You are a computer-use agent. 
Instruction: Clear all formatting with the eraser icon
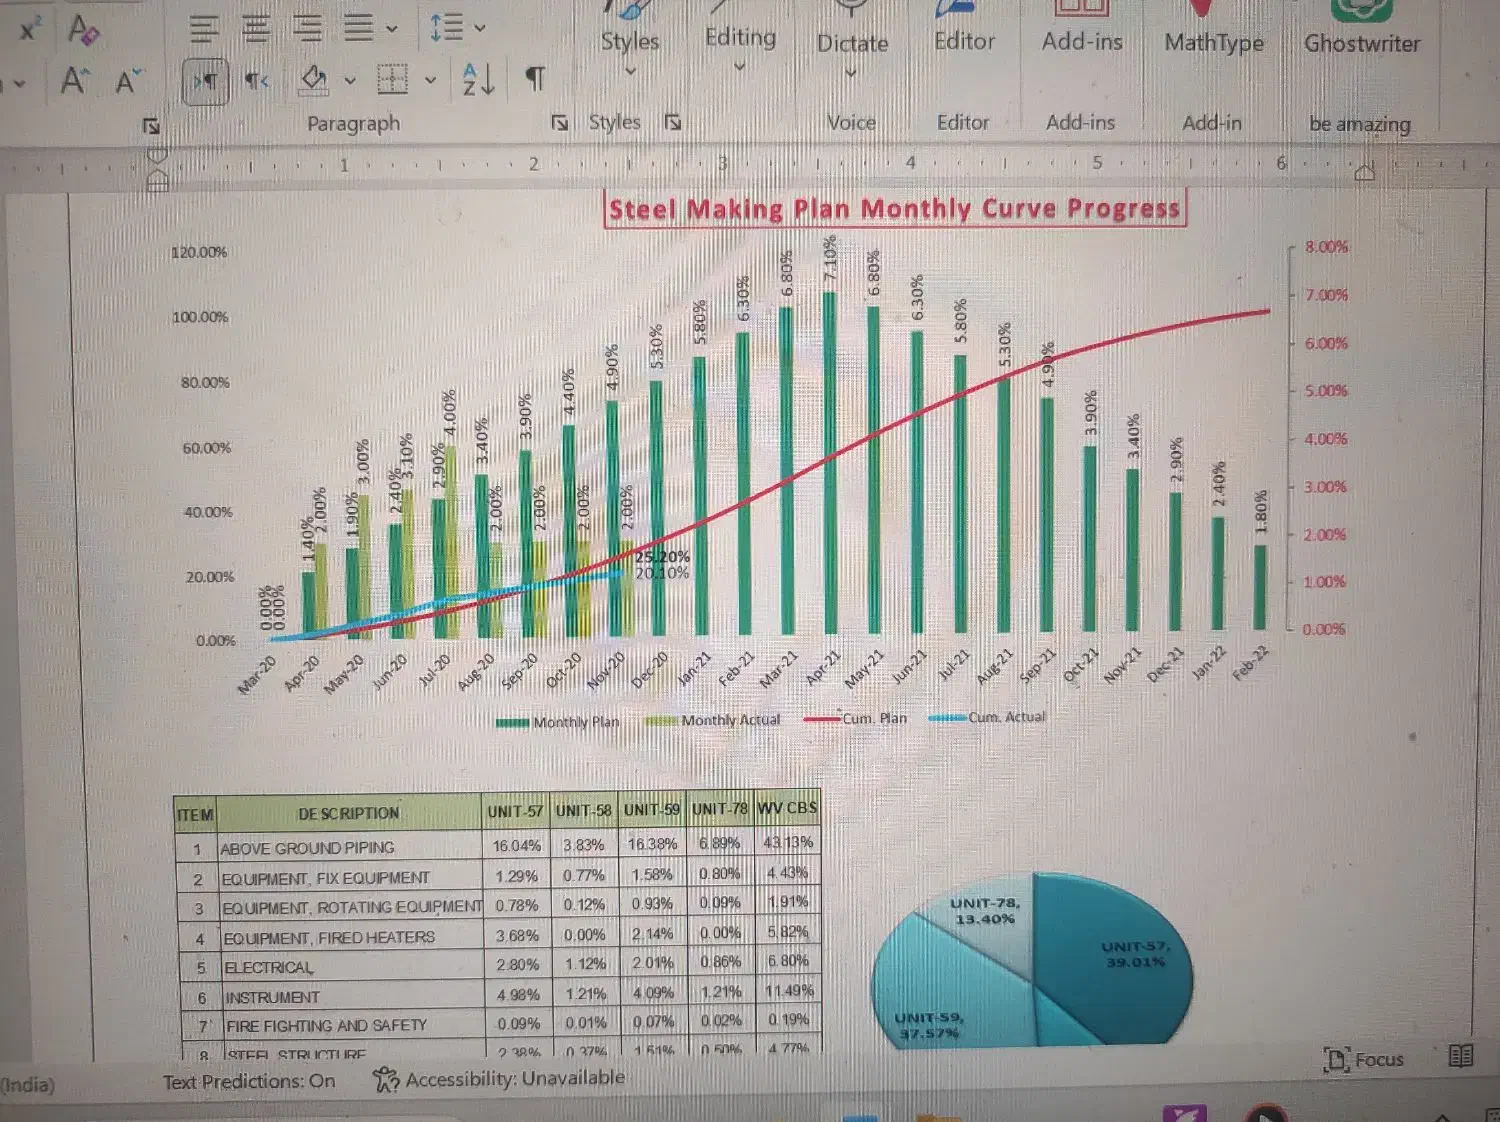83,30
